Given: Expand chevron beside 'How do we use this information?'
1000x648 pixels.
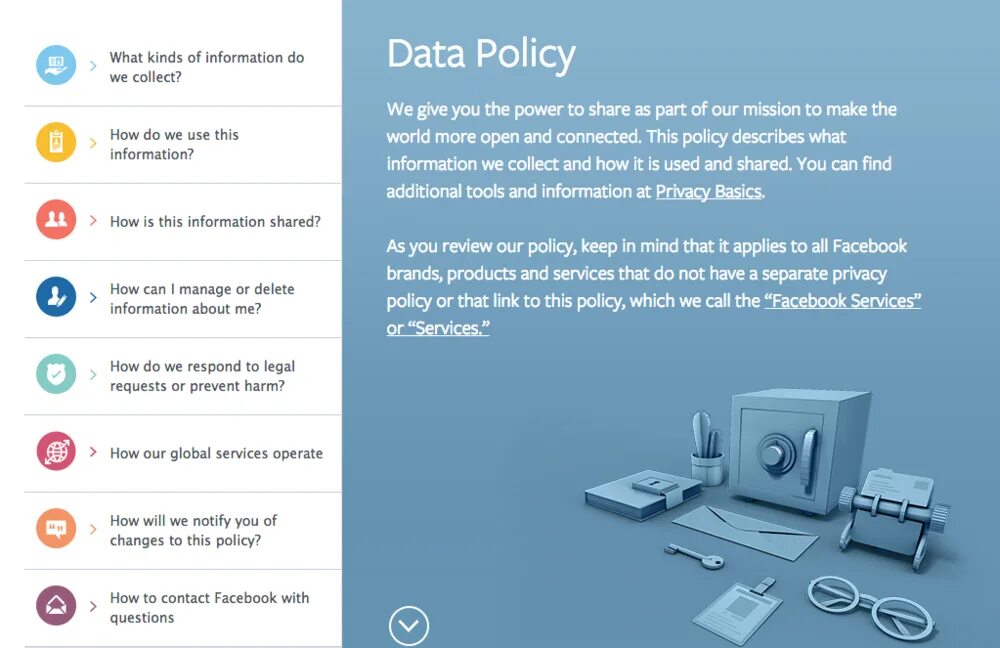Looking at the screenshot, I should (93, 144).
